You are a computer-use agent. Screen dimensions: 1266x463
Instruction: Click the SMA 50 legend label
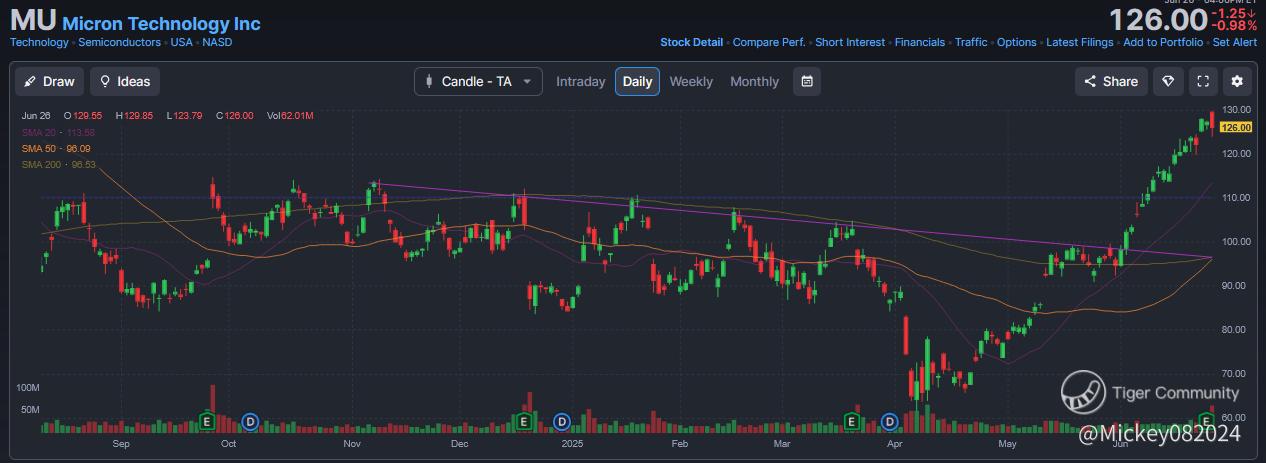pyautogui.click(x=56, y=148)
